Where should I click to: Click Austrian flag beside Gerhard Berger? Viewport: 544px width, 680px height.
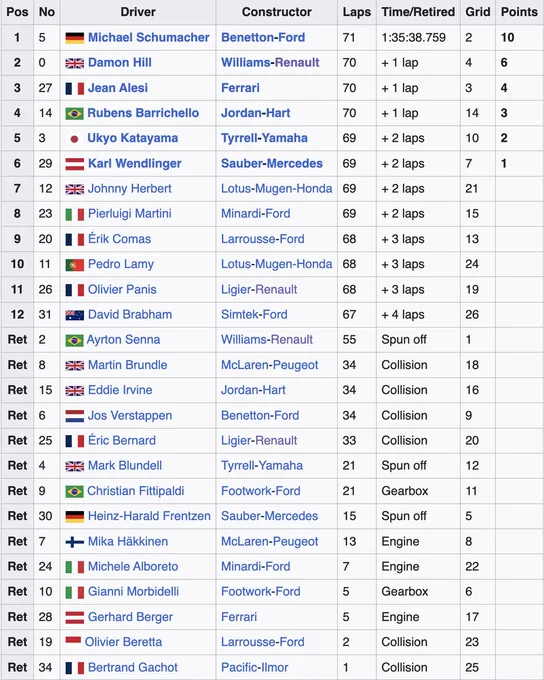pos(75,618)
